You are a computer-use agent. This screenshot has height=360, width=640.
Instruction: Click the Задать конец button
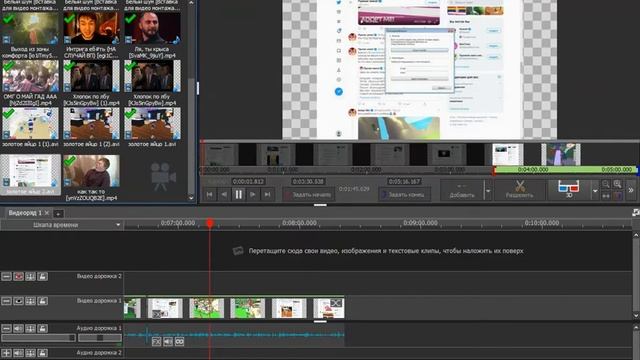coord(404,195)
